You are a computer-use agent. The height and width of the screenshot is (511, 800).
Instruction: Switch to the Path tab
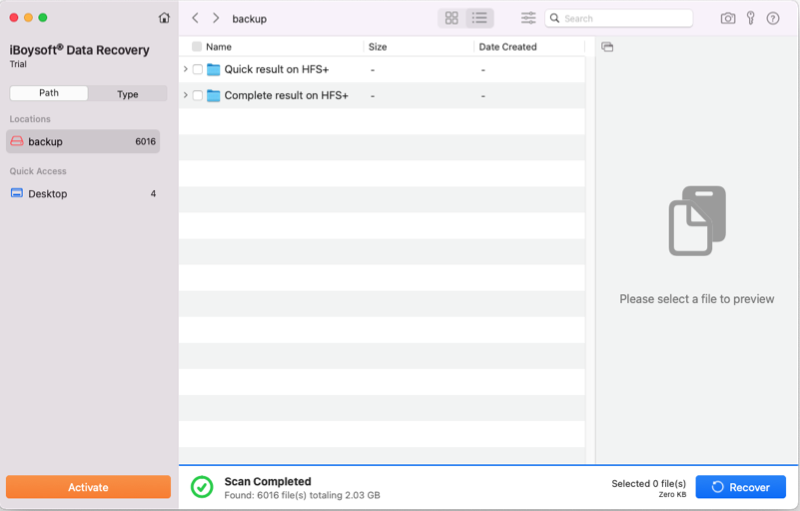49,94
